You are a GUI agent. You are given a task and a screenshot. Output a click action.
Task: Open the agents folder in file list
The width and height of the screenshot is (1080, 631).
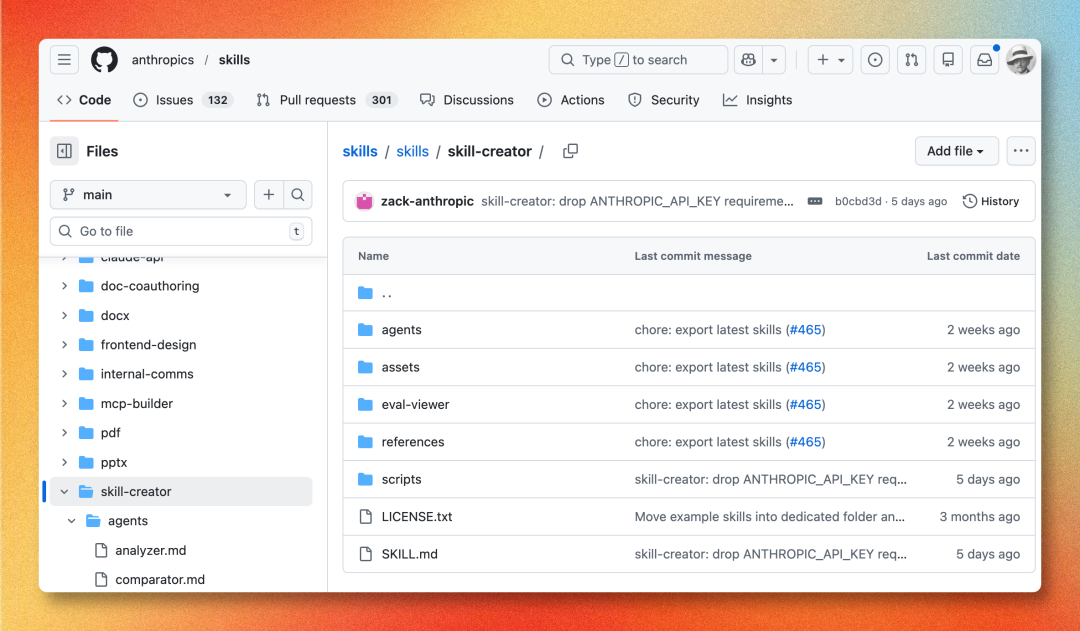click(402, 330)
